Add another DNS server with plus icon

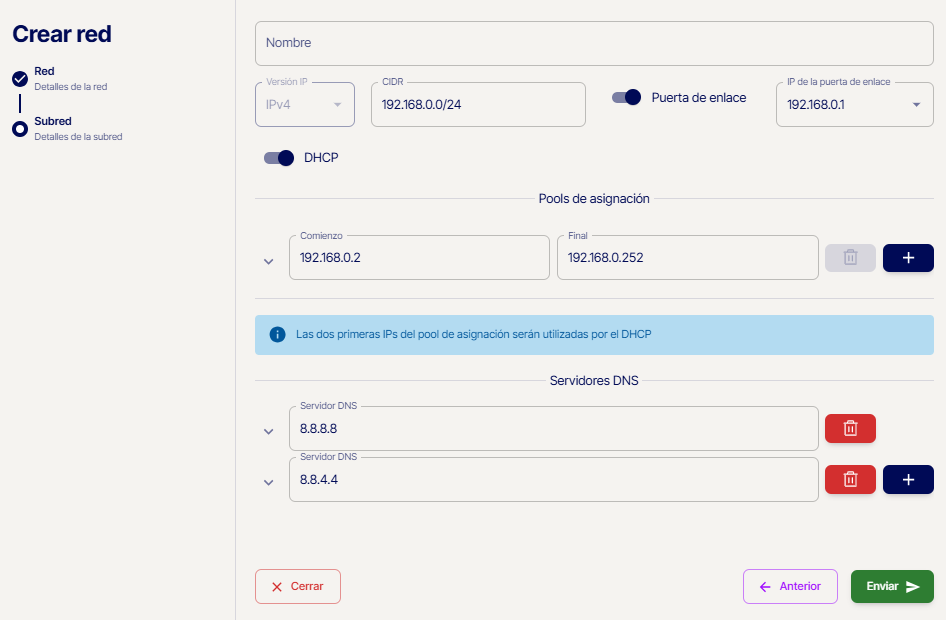[x=908, y=479]
